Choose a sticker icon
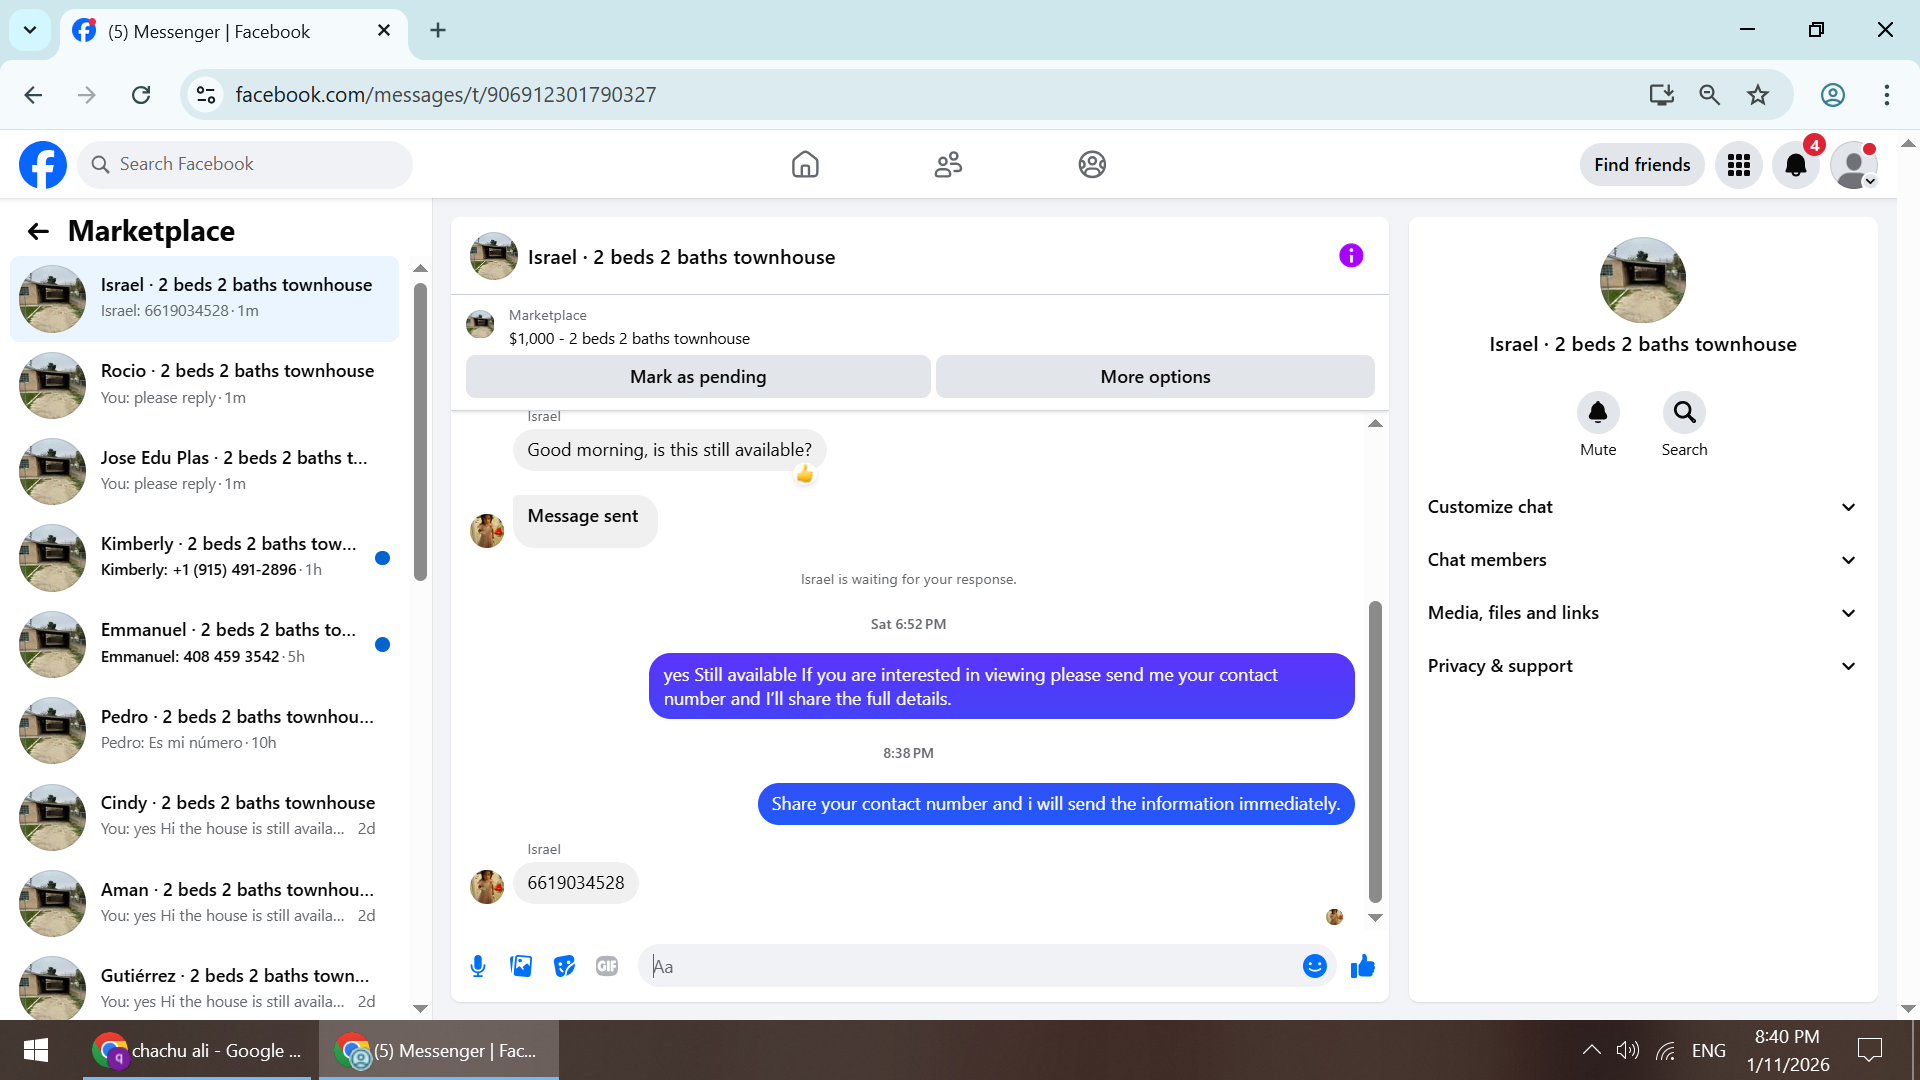This screenshot has width=1920, height=1080. pos(564,966)
